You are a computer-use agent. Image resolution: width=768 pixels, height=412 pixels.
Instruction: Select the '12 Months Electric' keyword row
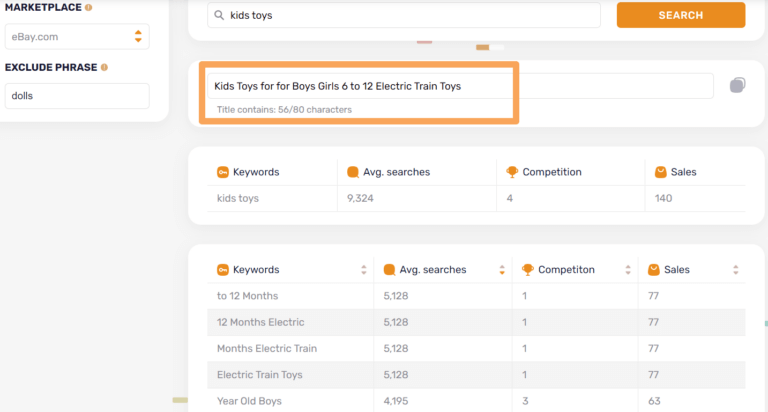476,322
